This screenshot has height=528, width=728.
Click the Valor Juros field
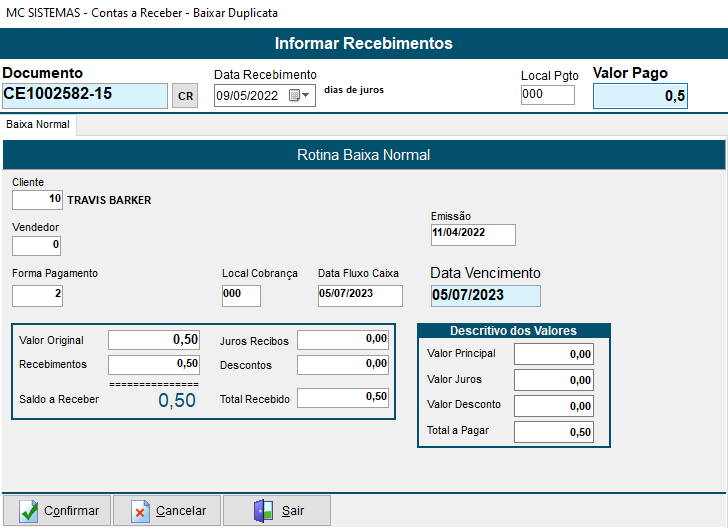553,380
